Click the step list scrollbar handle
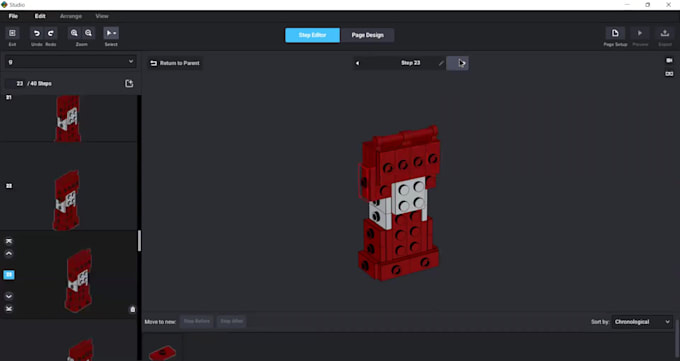Viewport: 680px width, 361px height. click(139, 241)
